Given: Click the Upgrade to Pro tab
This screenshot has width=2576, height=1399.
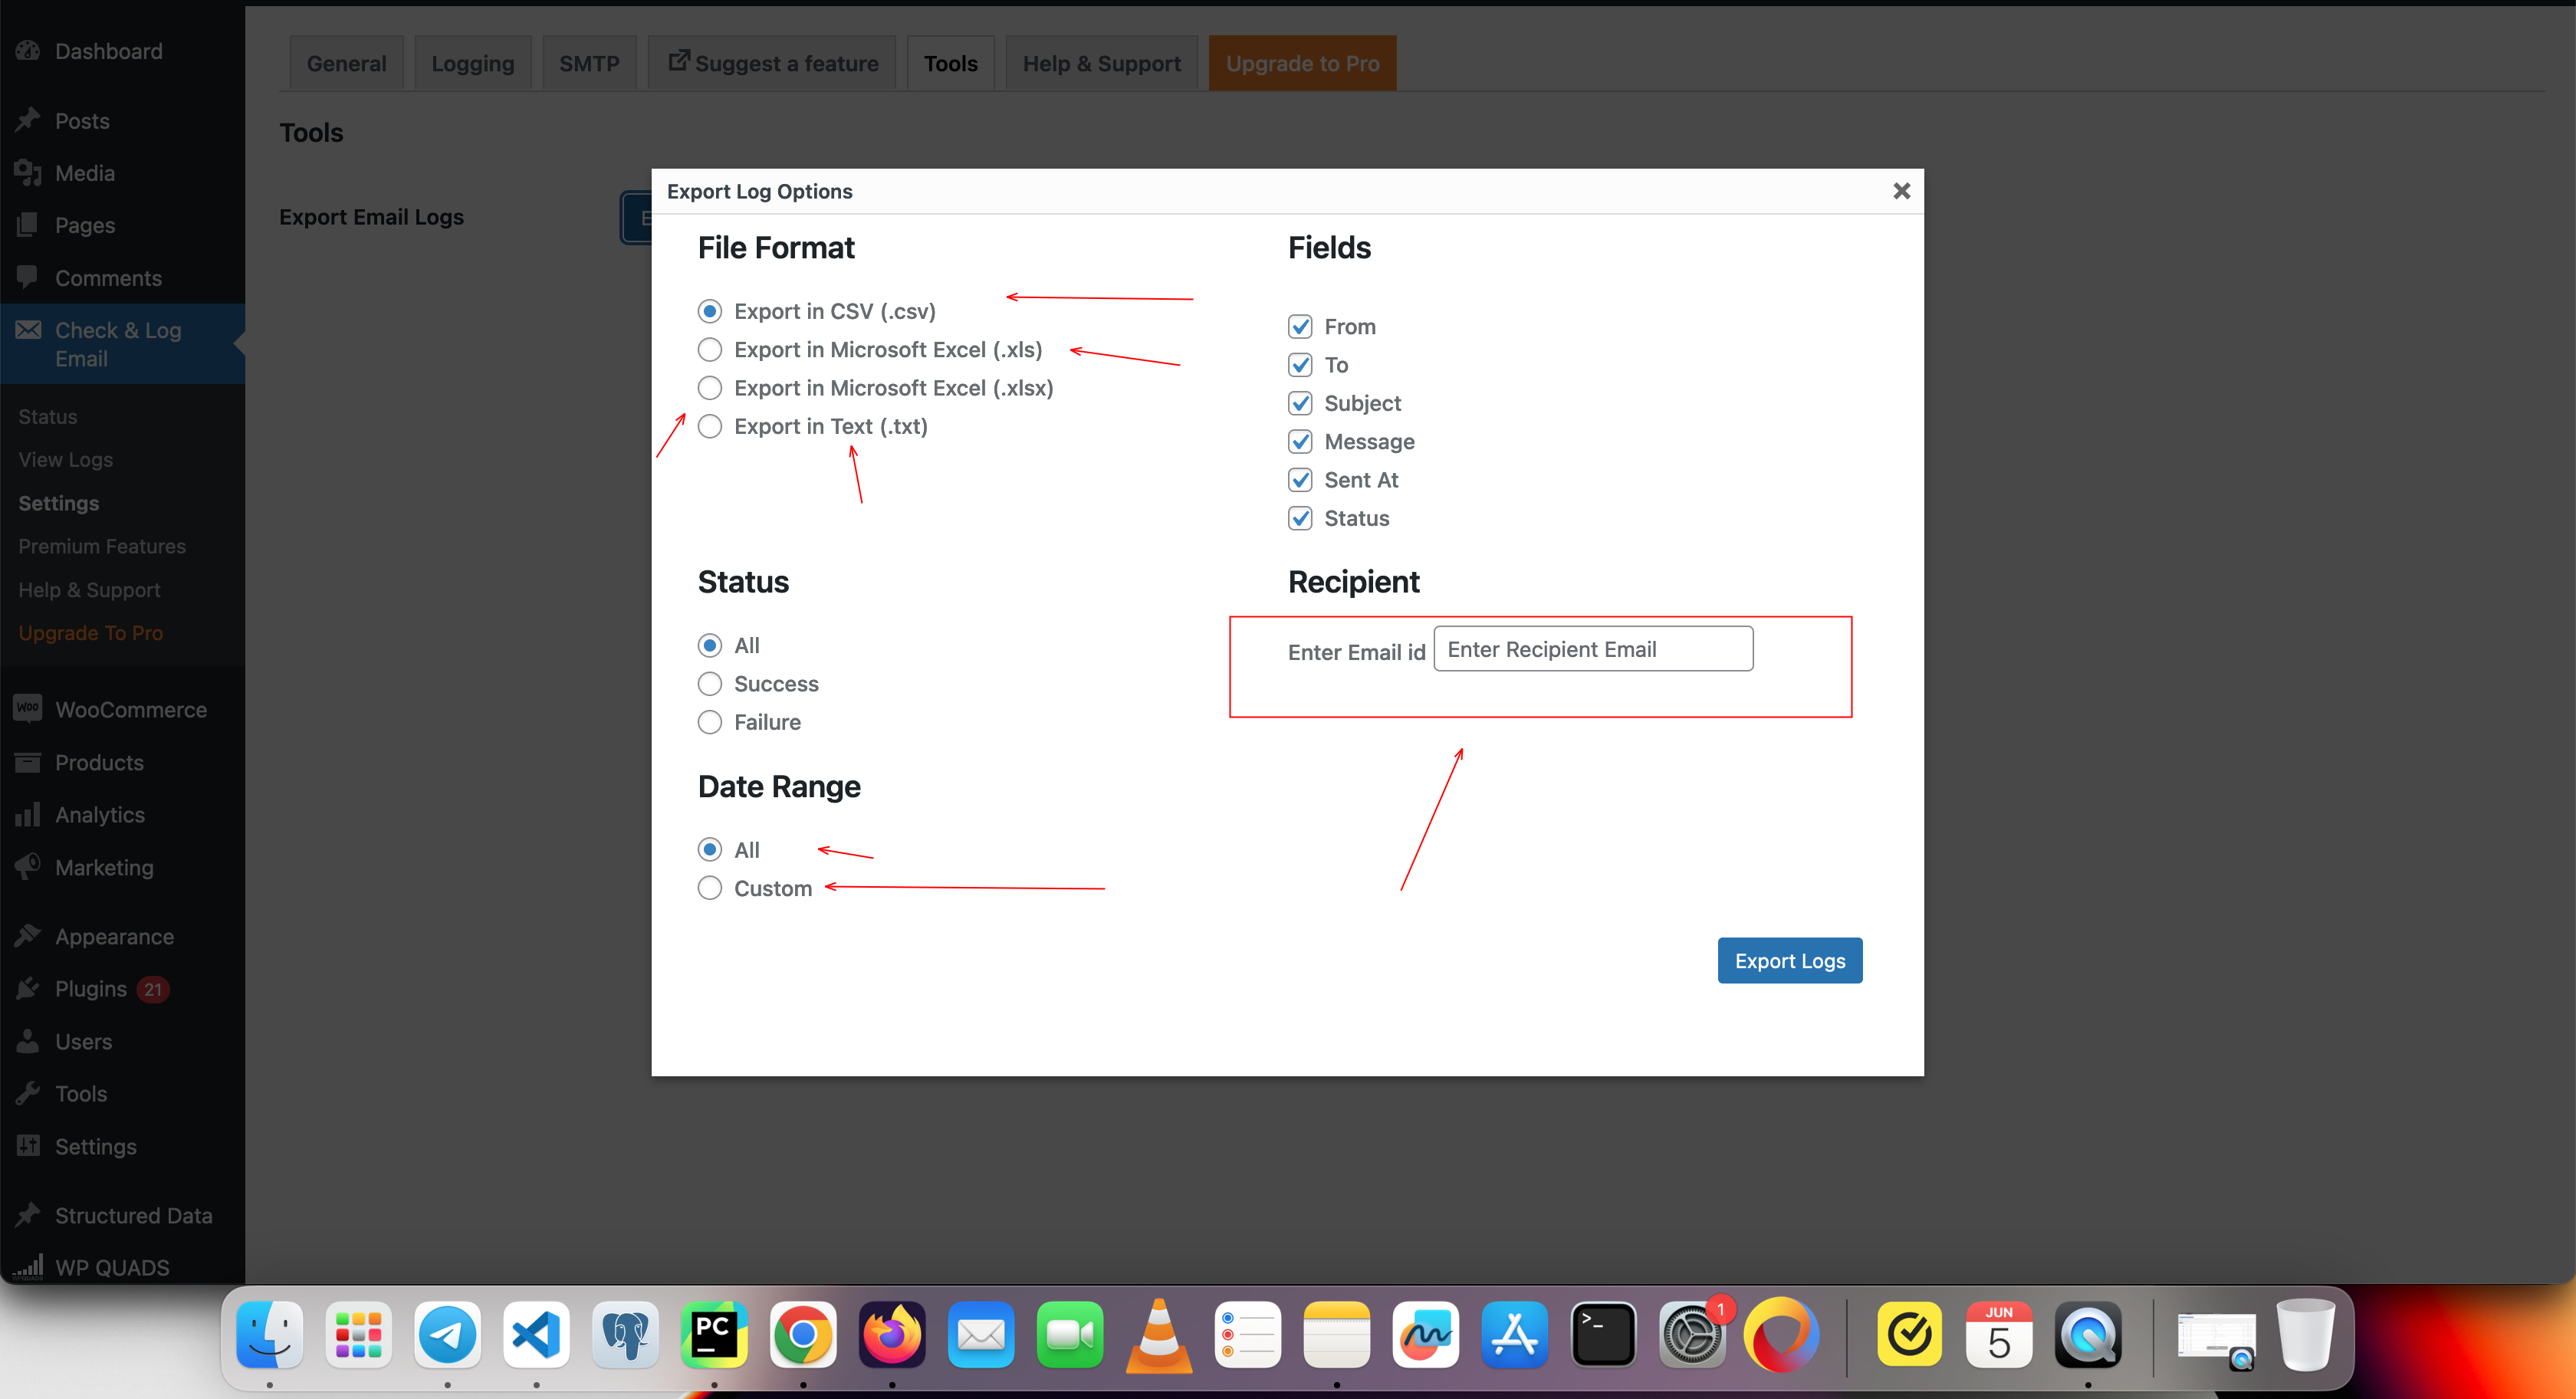Looking at the screenshot, I should click(1302, 63).
